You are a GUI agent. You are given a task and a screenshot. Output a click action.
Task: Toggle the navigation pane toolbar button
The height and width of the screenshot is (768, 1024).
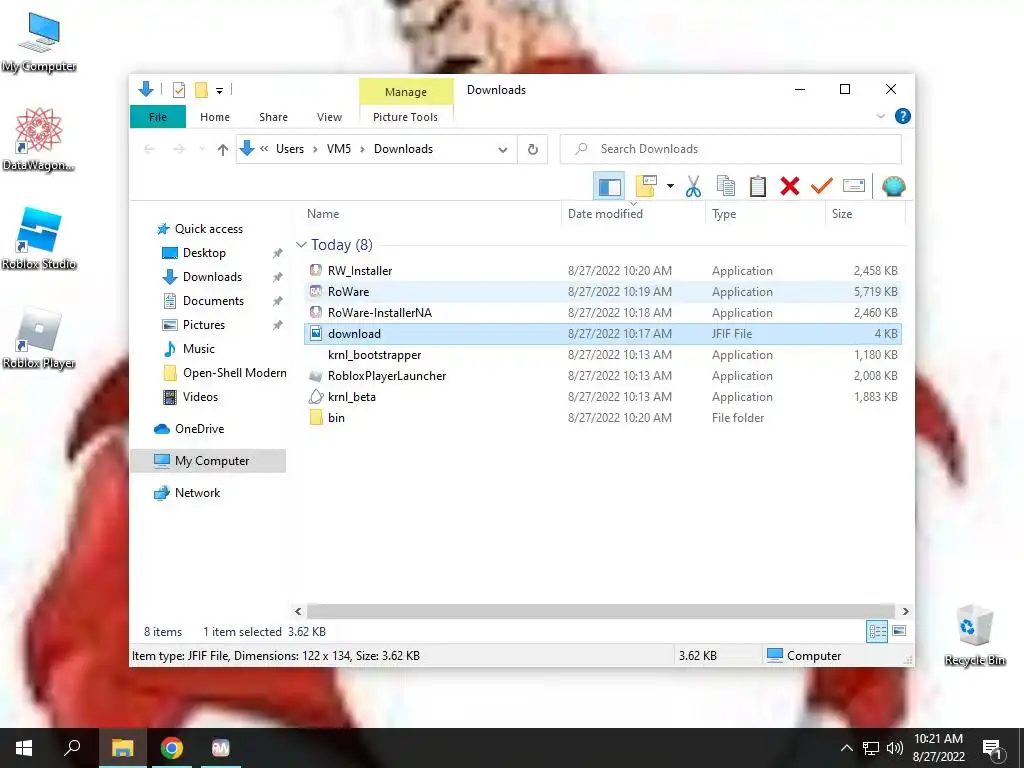pos(609,187)
